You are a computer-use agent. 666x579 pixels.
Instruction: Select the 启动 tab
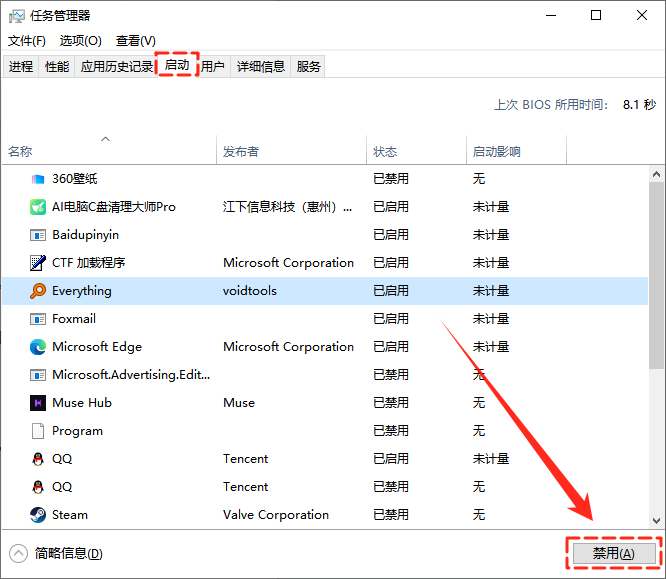click(177, 65)
